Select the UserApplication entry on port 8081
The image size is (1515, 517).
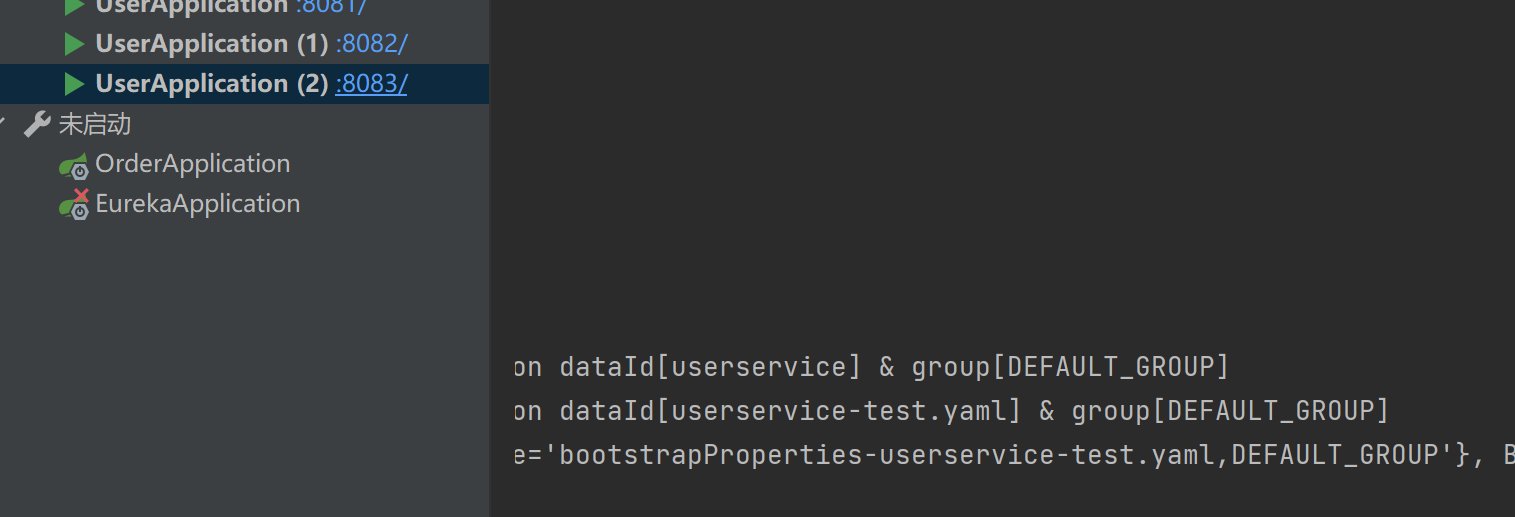click(x=191, y=7)
